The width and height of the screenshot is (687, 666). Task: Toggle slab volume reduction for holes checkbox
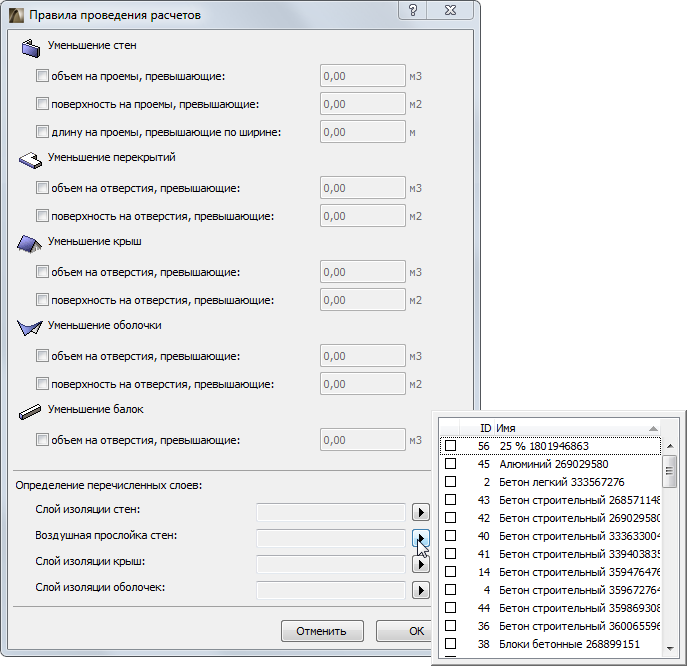[x=42, y=188]
